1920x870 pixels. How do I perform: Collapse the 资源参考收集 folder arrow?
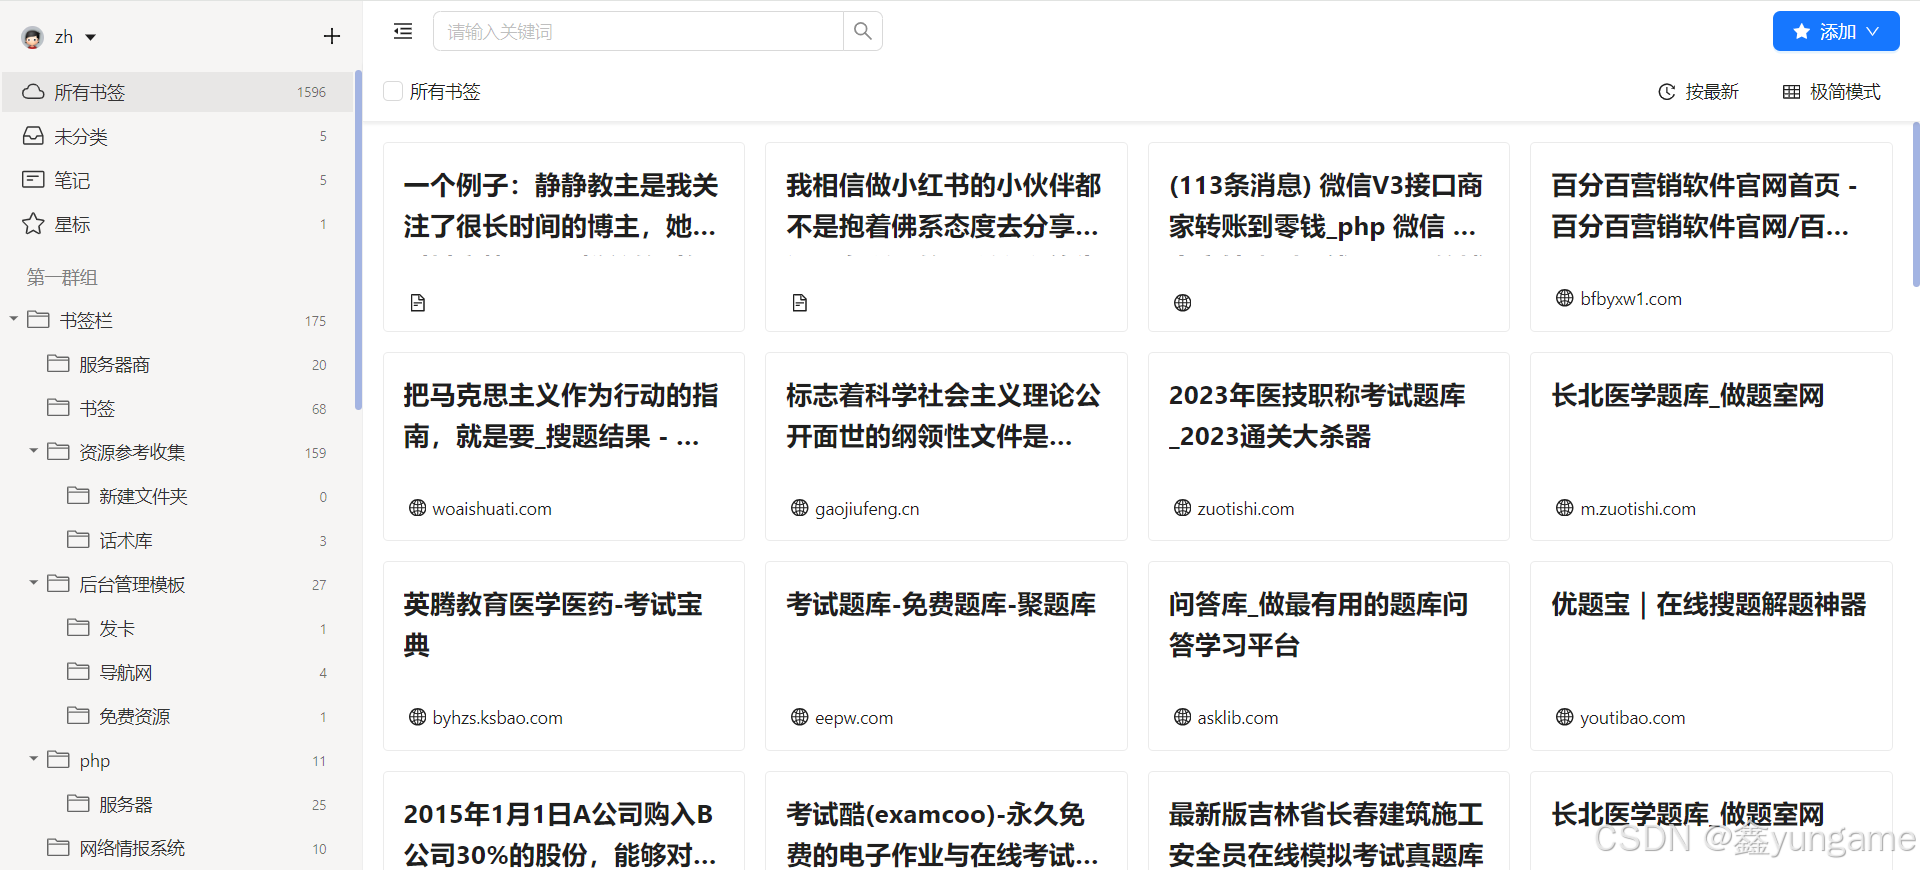click(x=34, y=451)
